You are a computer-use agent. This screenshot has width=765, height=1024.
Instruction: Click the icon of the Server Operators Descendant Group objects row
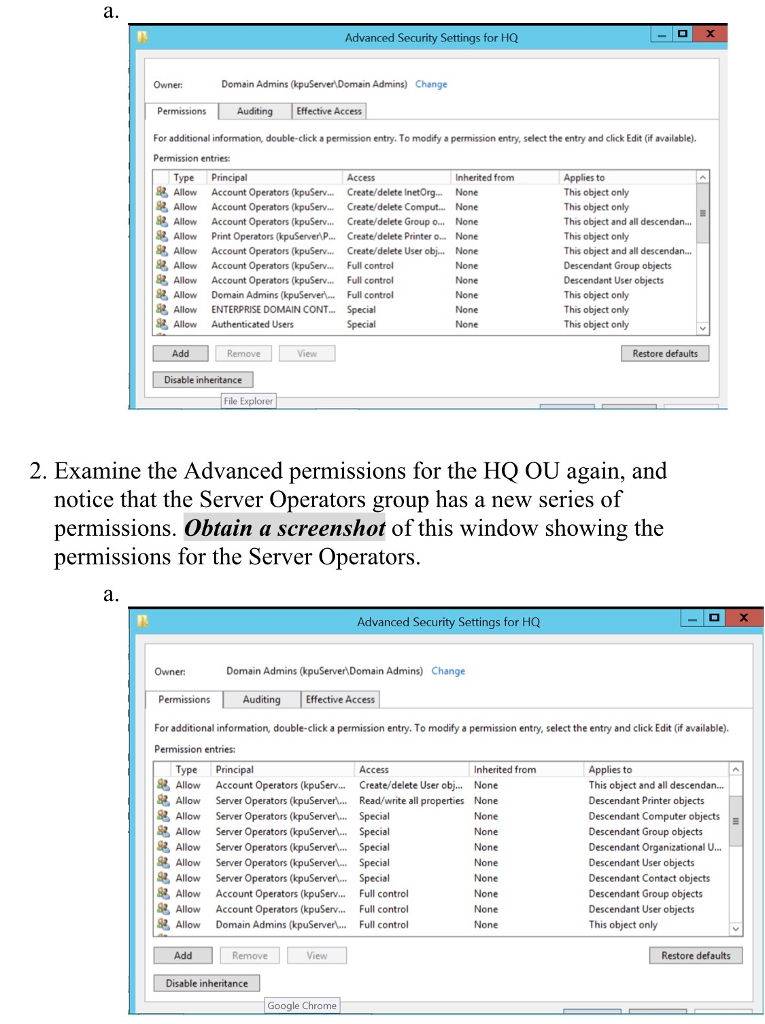(163, 831)
